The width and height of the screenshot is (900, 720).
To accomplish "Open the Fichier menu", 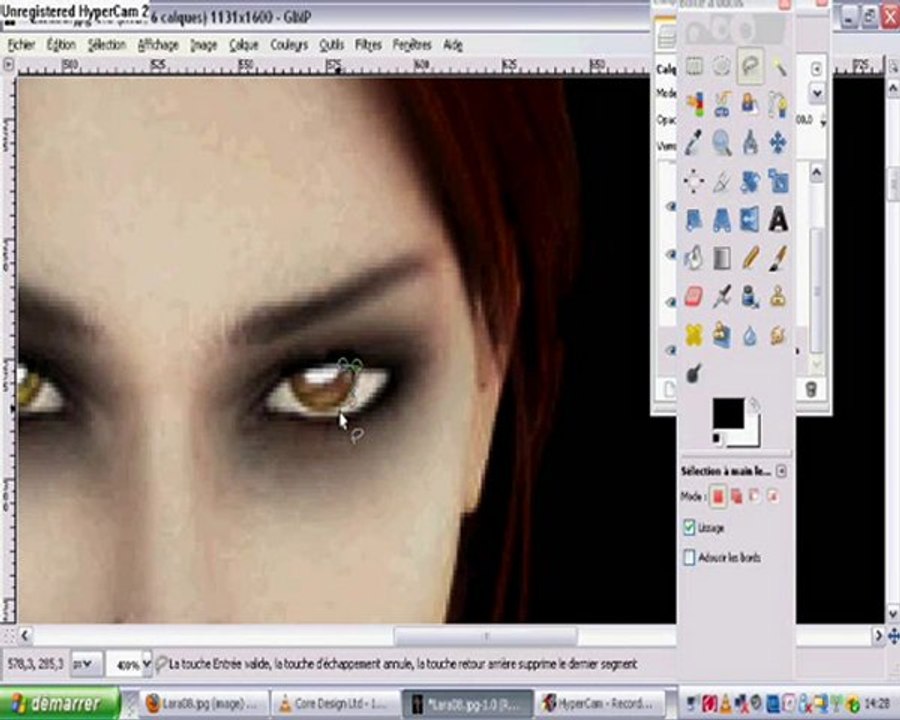I will tap(21, 45).
